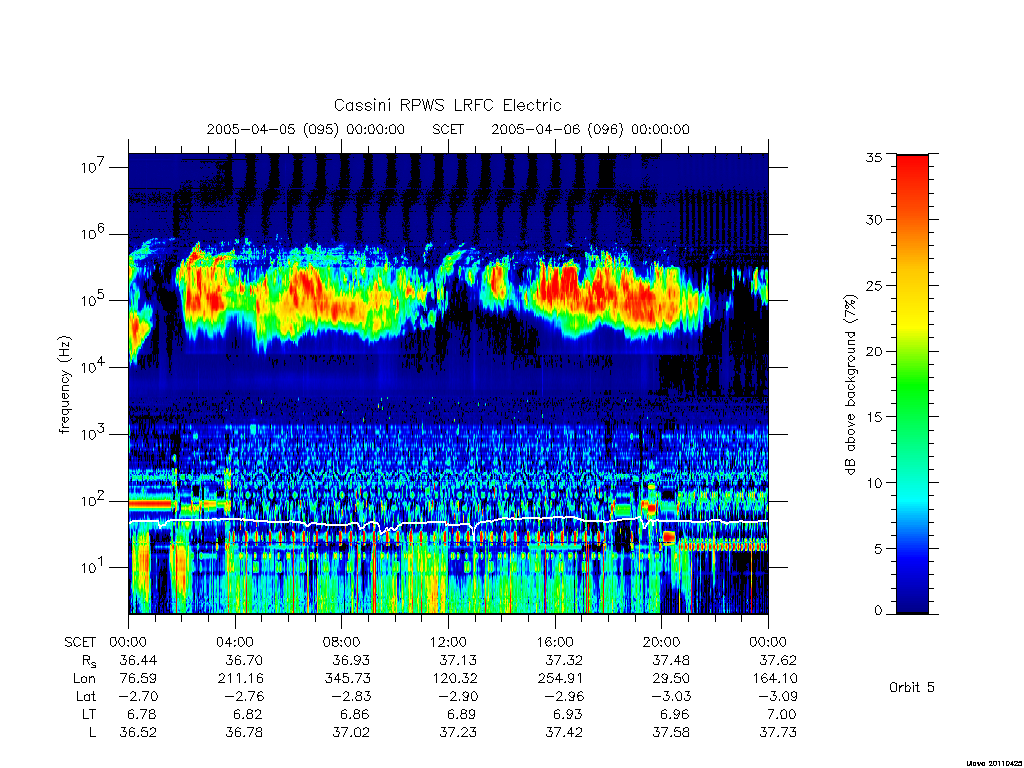Click the 'dB above background (7%)' colorbar label
The width and height of the screenshot is (1024, 768).
click(850, 384)
